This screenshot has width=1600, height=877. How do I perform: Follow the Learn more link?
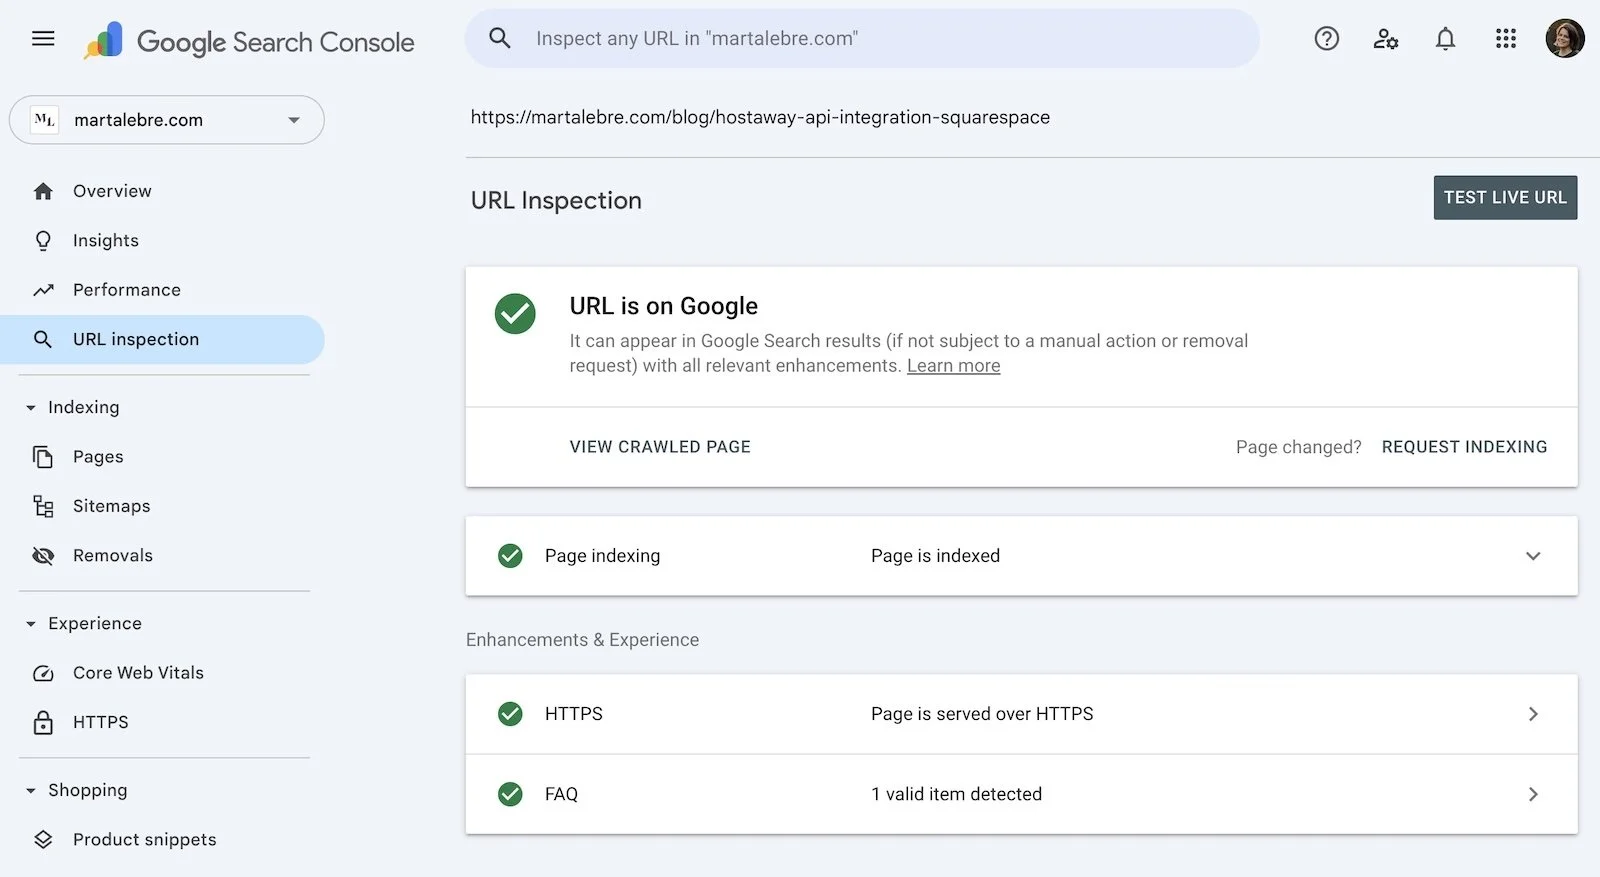(x=953, y=366)
